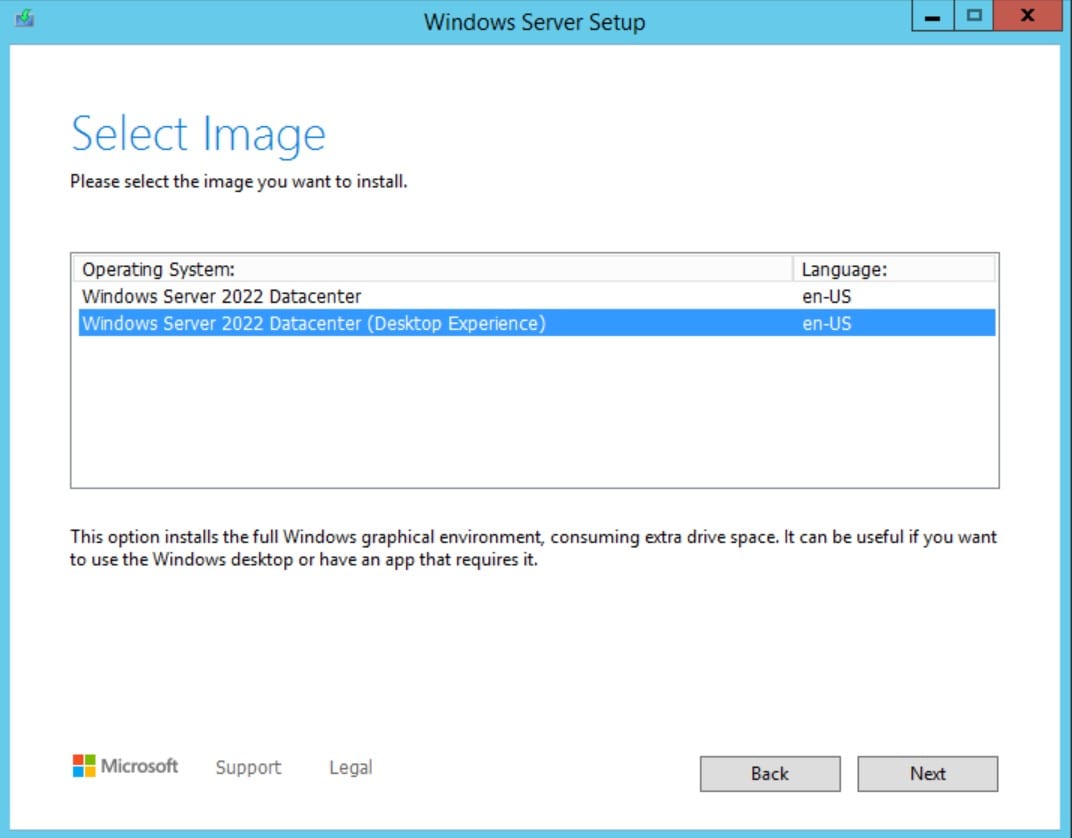The width and height of the screenshot is (1072, 838).
Task: Open the Legal link
Action: tap(351, 768)
